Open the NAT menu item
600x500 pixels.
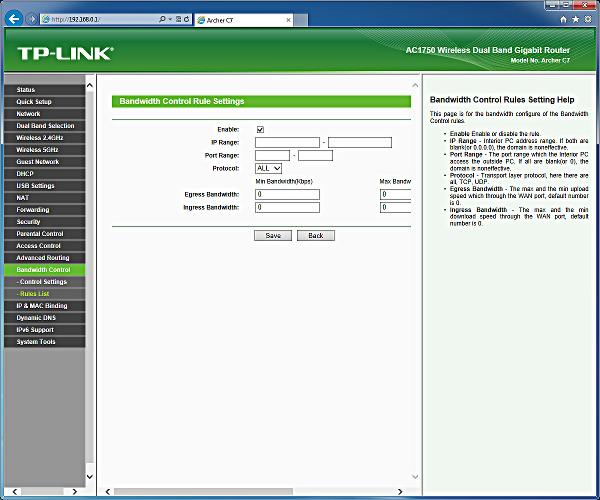coord(45,198)
